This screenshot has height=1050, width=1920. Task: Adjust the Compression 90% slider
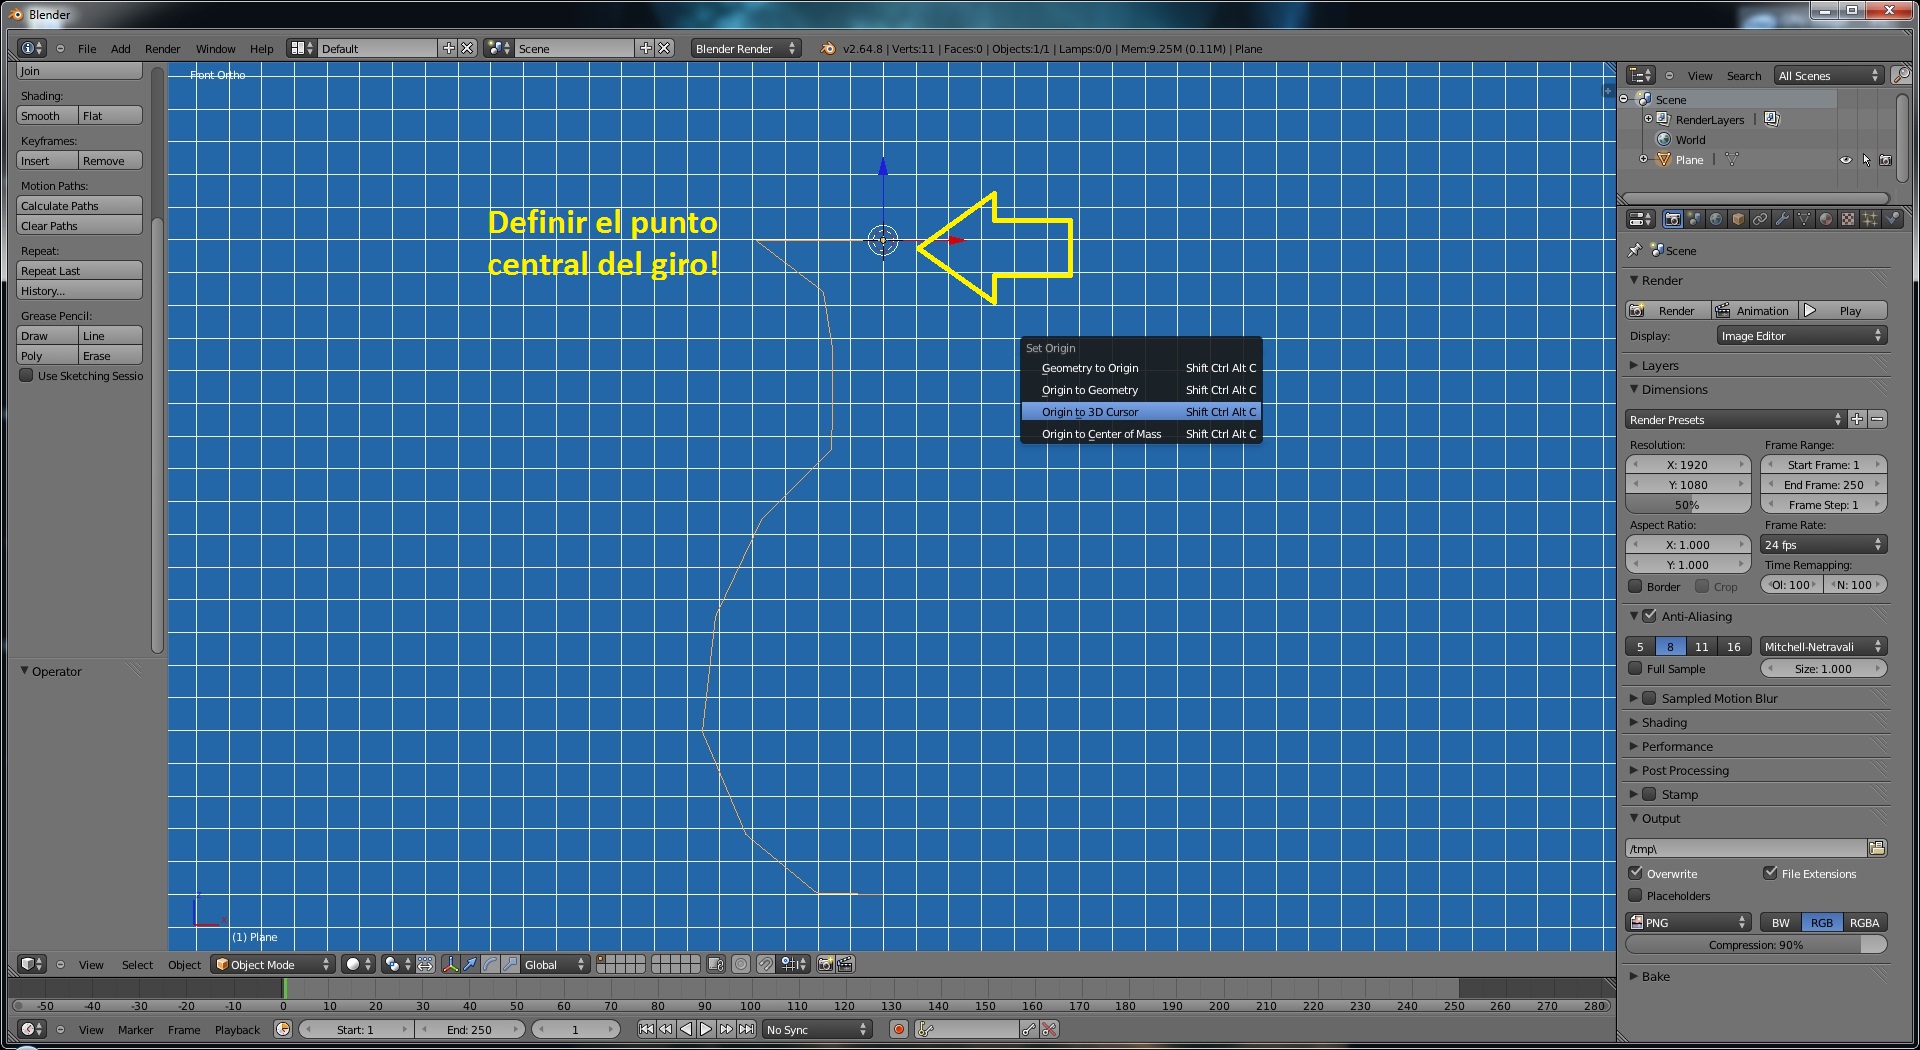[1756, 945]
